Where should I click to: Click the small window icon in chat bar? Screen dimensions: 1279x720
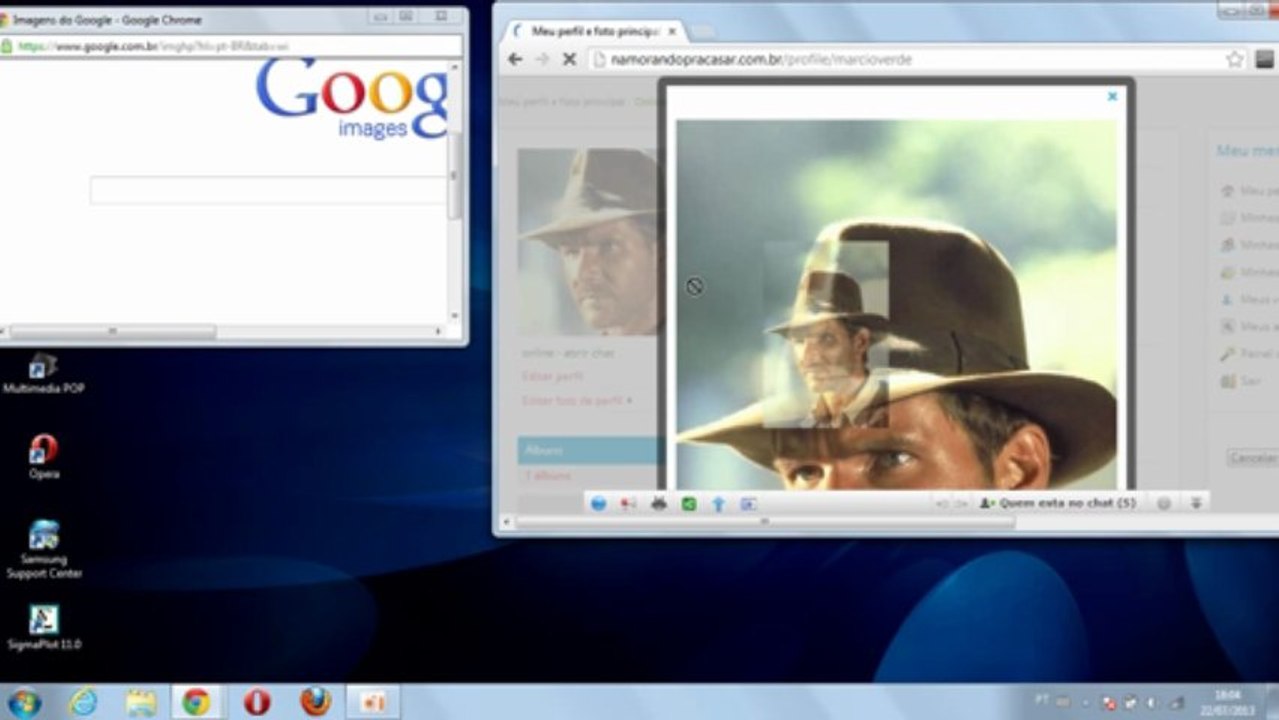(748, 504)
